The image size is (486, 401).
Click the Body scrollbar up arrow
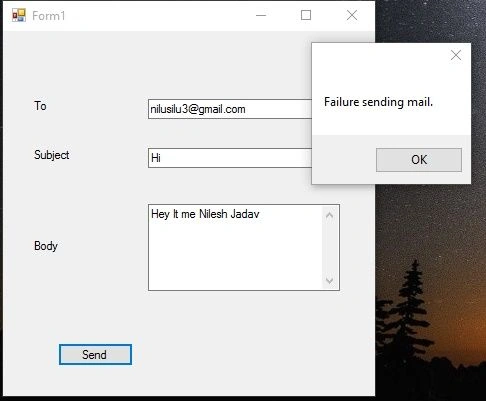pos(329,215)
